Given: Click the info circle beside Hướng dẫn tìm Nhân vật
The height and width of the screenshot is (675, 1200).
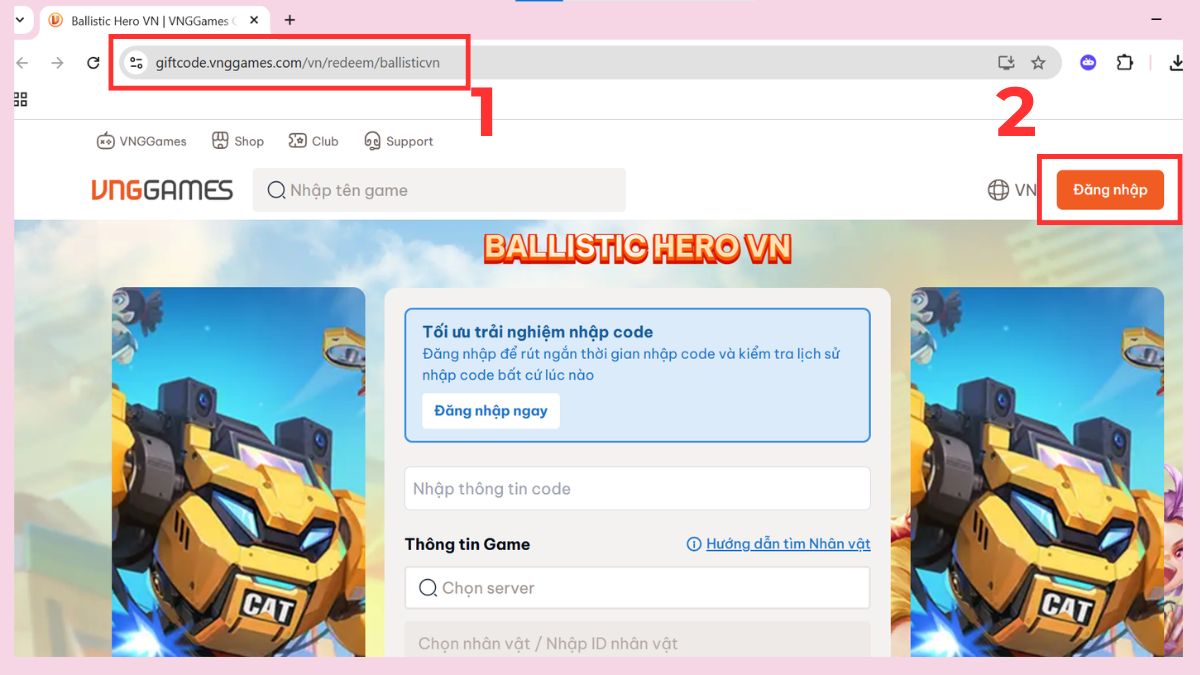Looking at the screenshot, I should click(x=693, y=543).
